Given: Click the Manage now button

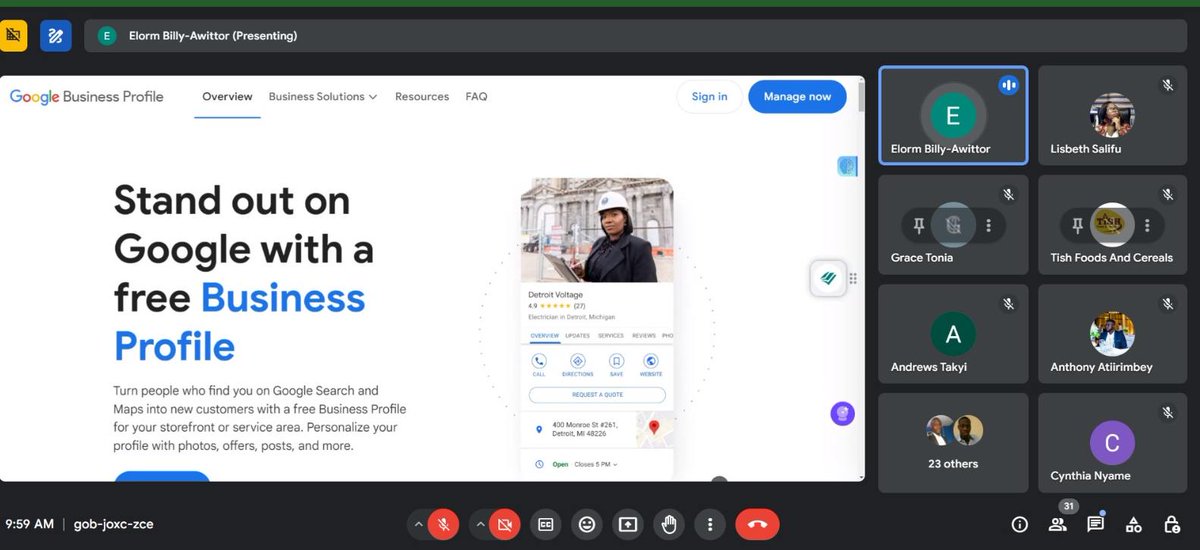Looking at the screenshot, I should pyautogui.click(x=797, y=97).
